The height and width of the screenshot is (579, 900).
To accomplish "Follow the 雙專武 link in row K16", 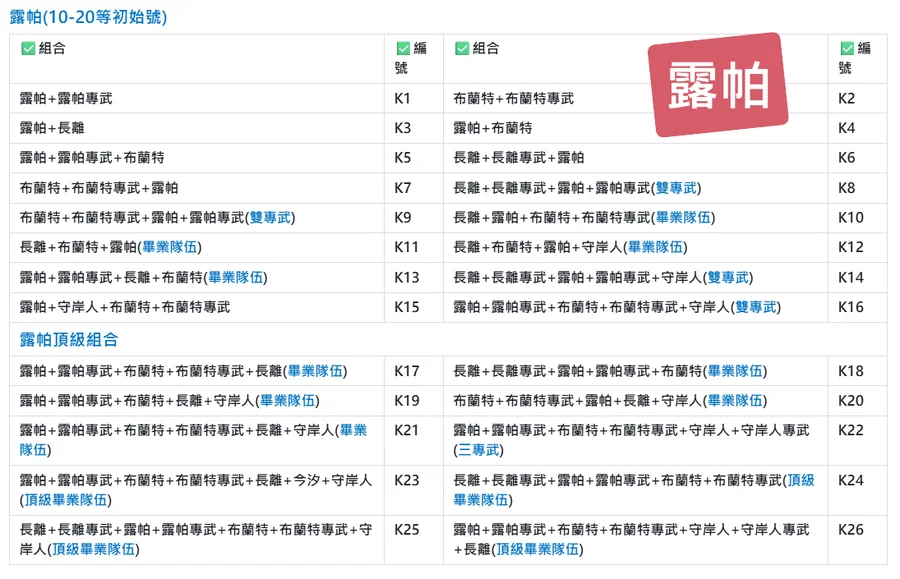I will (757, 308).
